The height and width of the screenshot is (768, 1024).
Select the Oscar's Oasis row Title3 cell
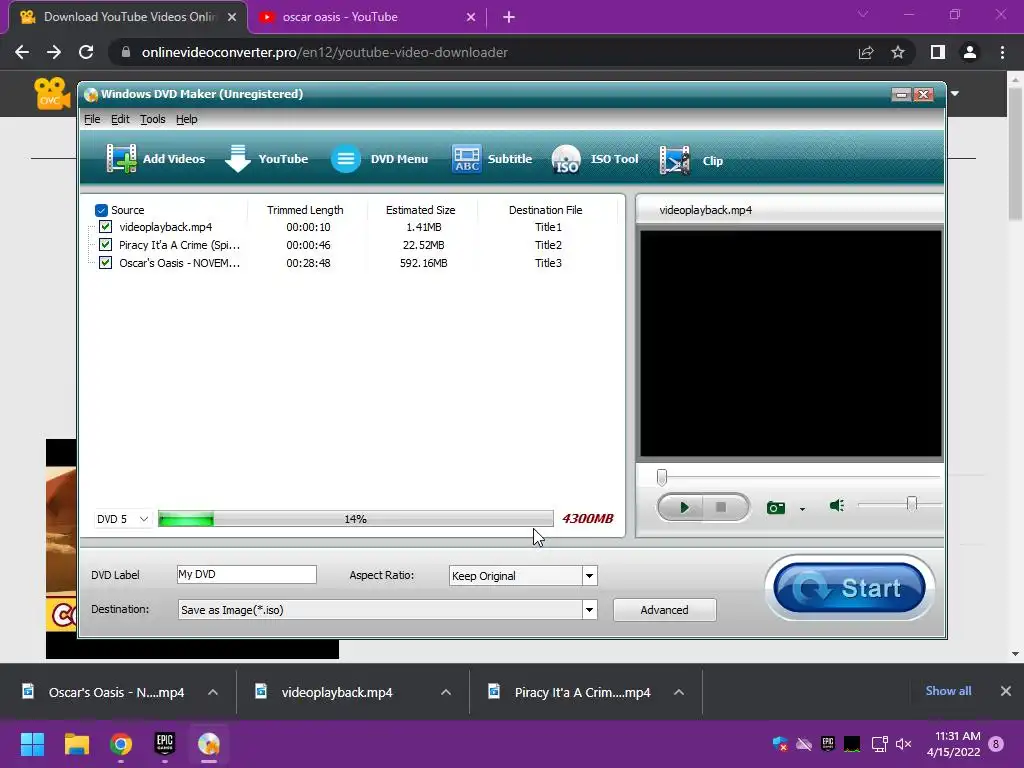[x=548, y=263]
